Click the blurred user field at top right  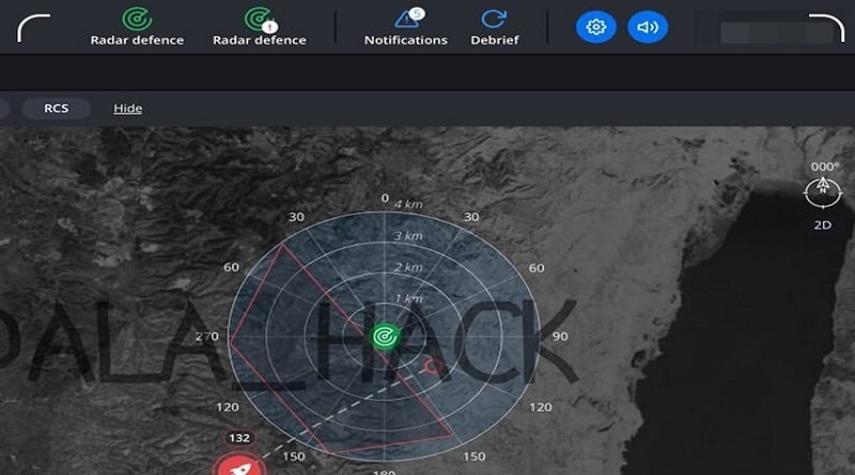point(763,27)
